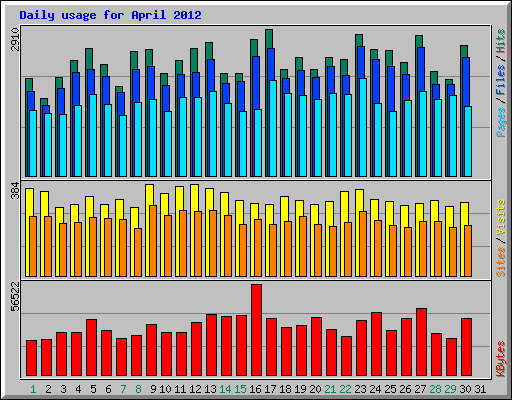This screenshot has height=400, width=512.
Task: Click the orange Sites bar for day 8
Action: [138, 252]
